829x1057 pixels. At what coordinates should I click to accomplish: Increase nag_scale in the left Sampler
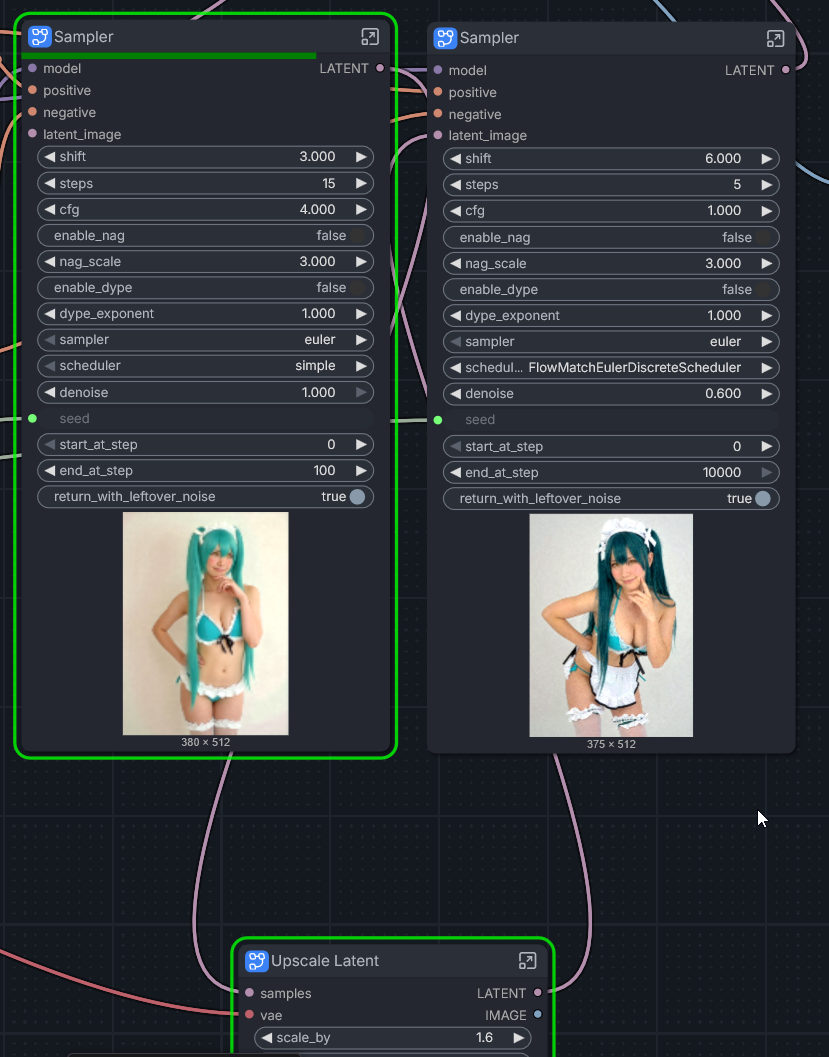point(361,261)
